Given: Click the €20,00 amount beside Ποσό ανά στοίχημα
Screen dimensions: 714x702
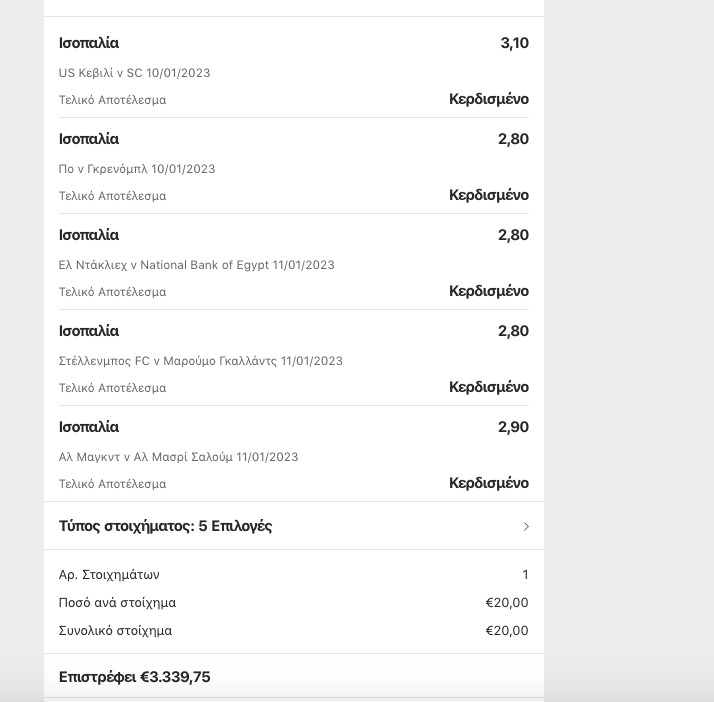Looking at the screenshot, I should coord(507,603).
